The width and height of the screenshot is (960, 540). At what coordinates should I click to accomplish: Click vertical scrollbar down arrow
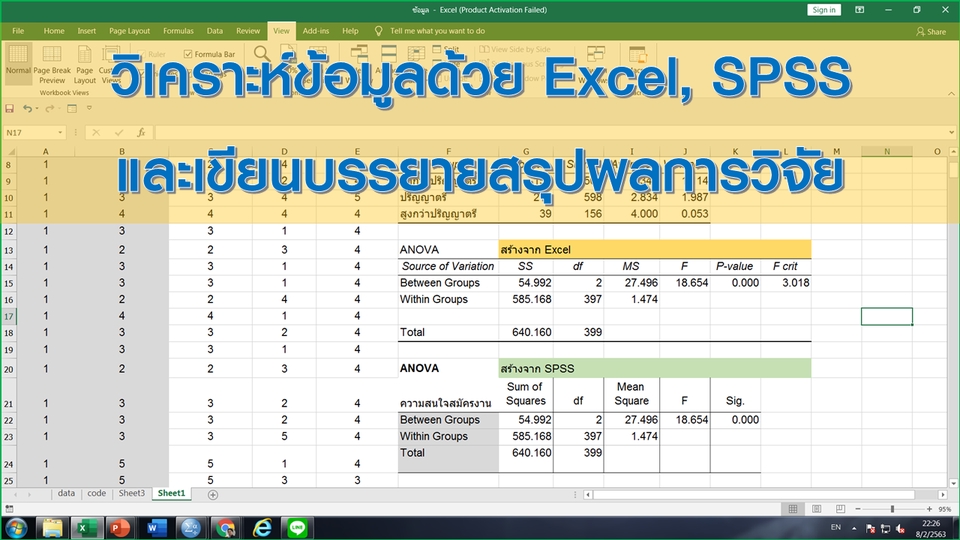click(953, 483)
